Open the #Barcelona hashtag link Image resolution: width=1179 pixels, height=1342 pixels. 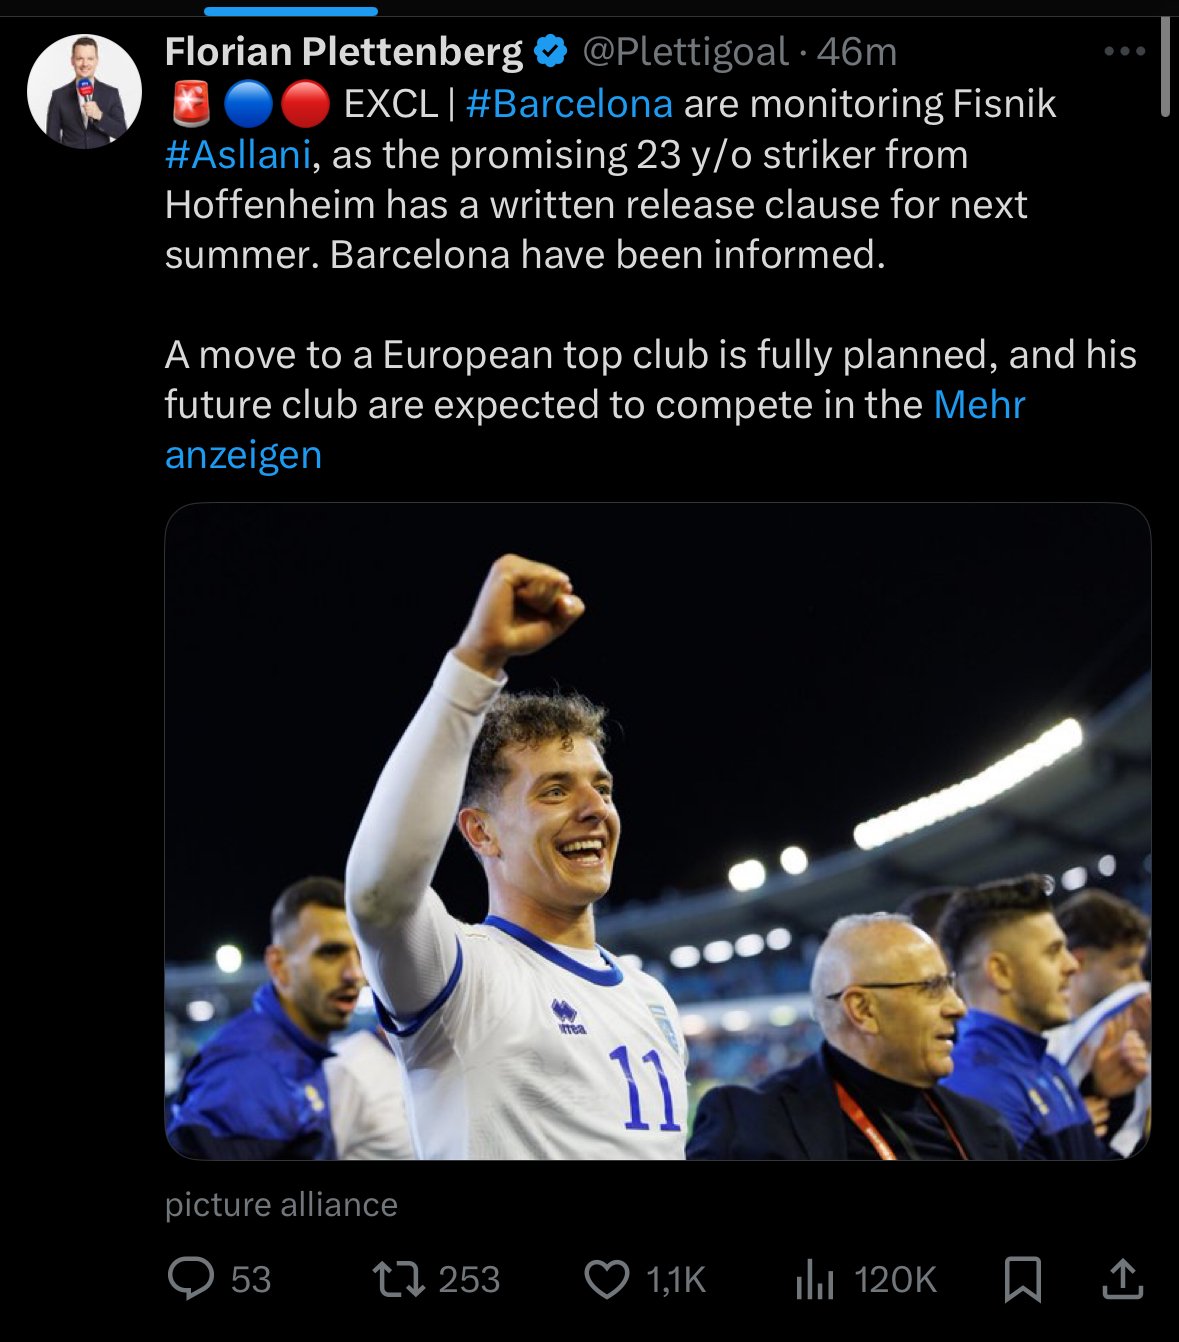click(569, 104)
